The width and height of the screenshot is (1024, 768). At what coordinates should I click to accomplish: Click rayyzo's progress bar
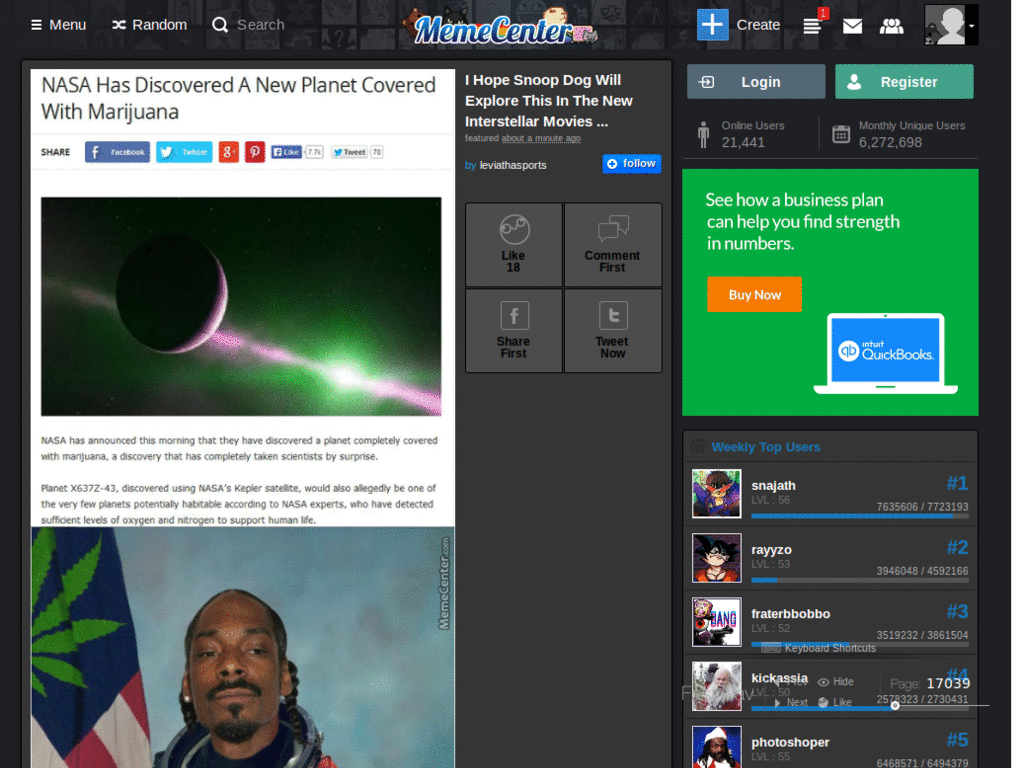(859, 580)
